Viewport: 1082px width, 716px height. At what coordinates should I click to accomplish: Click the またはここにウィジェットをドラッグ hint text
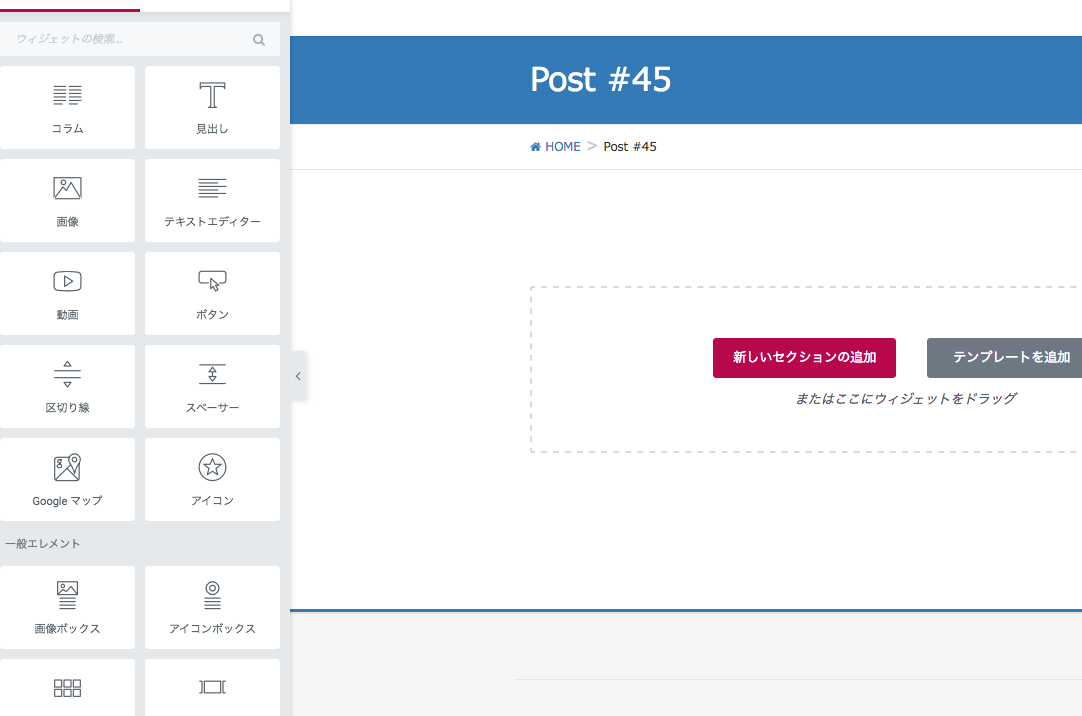click(906, 399)
